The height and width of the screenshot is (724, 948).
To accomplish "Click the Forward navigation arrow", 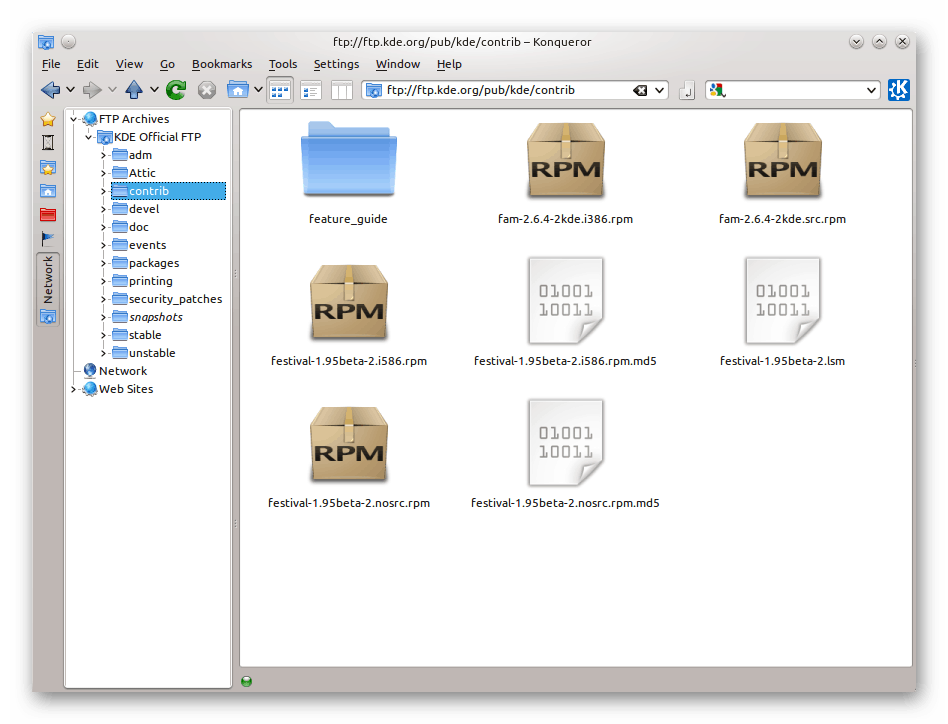I will [92, 90].
